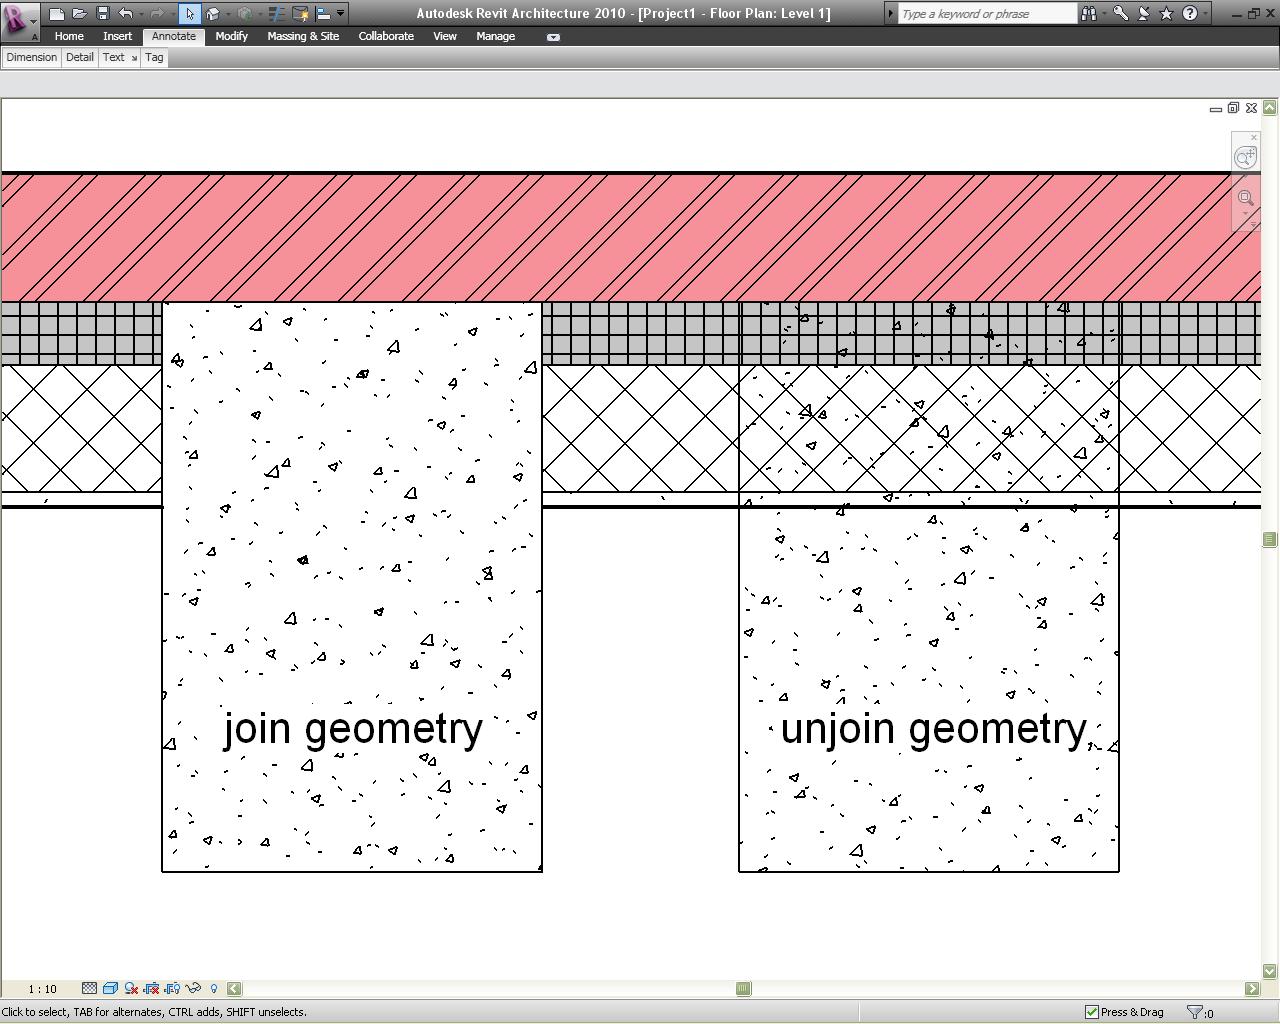Select the 'join geometry' text note
Image resolution: width=1280 pixels, height=1024 pixels.
pyautogui.click(x=353, y=729)
